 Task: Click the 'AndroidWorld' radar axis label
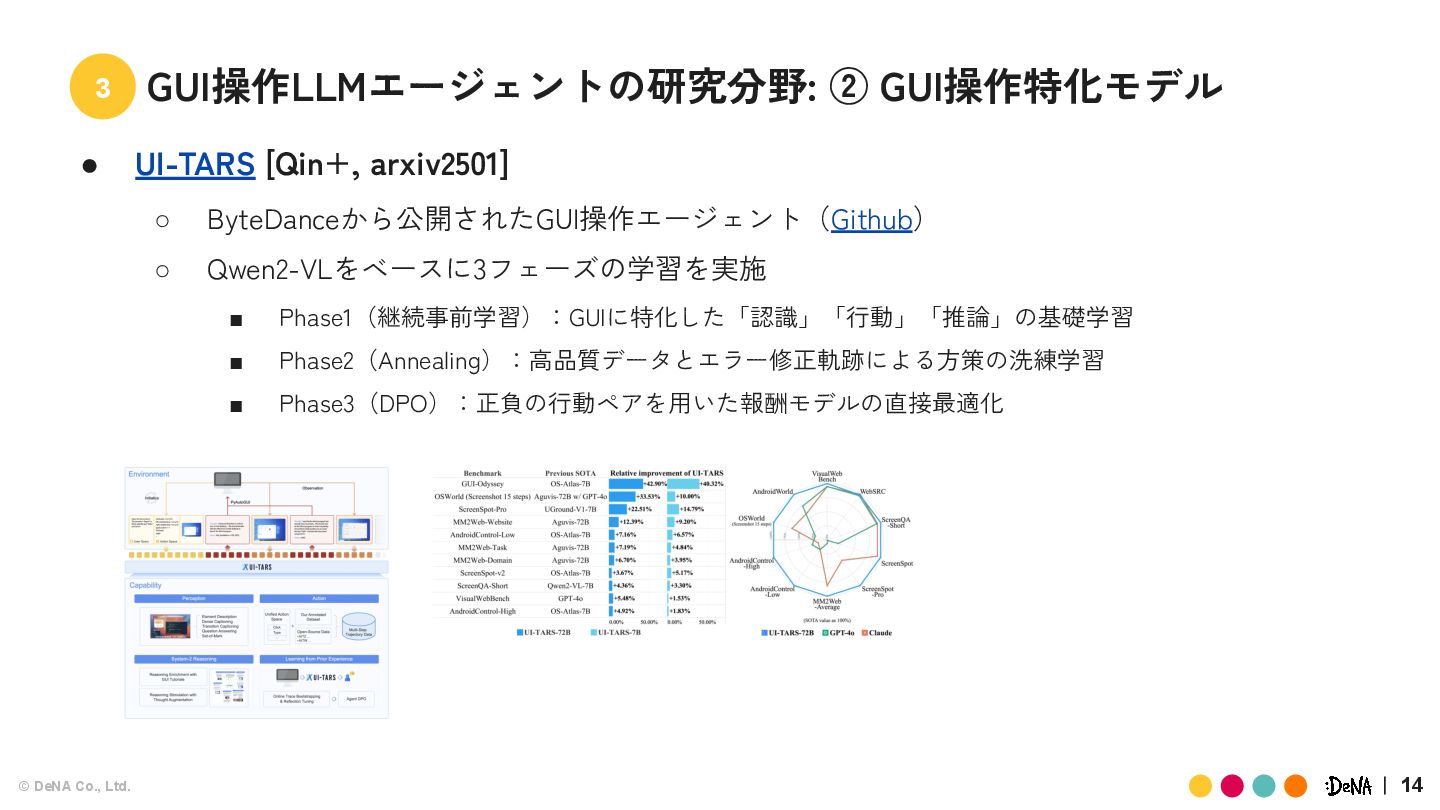(x=773, y=491)
